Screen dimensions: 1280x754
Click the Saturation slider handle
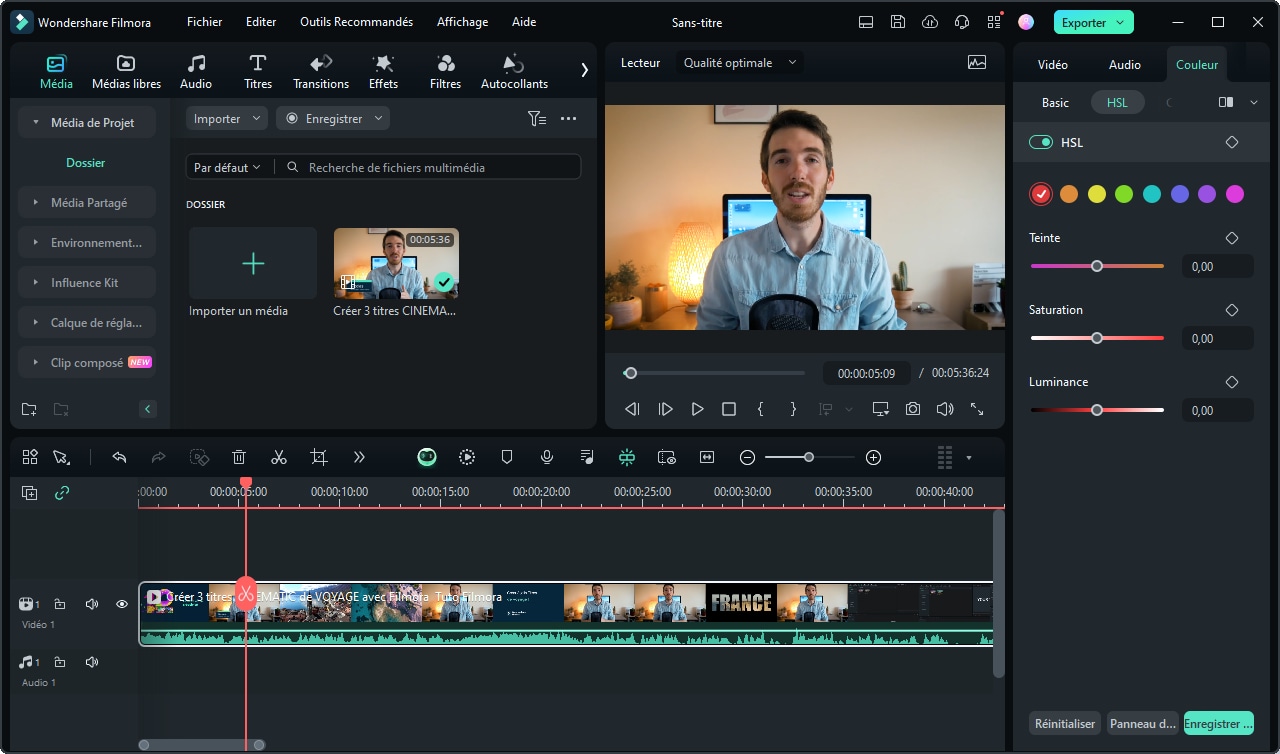tap(1097, 338)
